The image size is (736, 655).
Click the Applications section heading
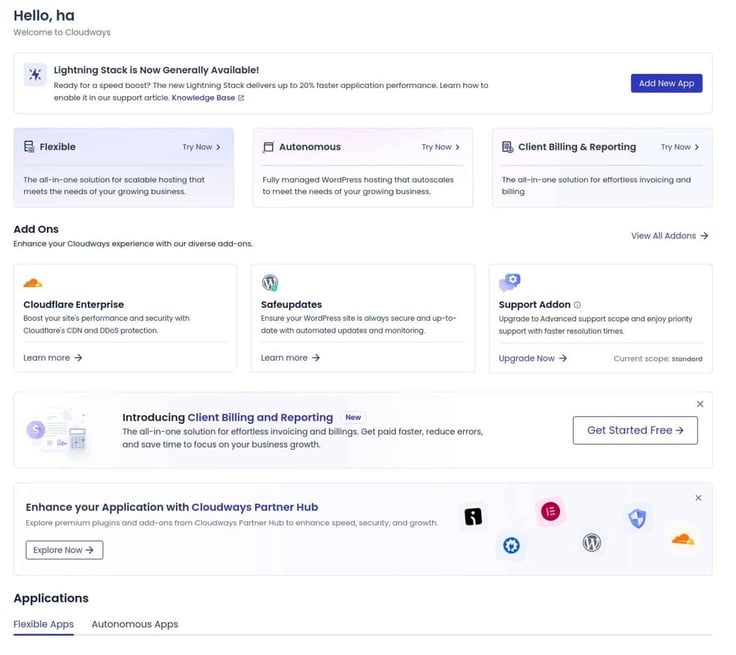point(51,599)
